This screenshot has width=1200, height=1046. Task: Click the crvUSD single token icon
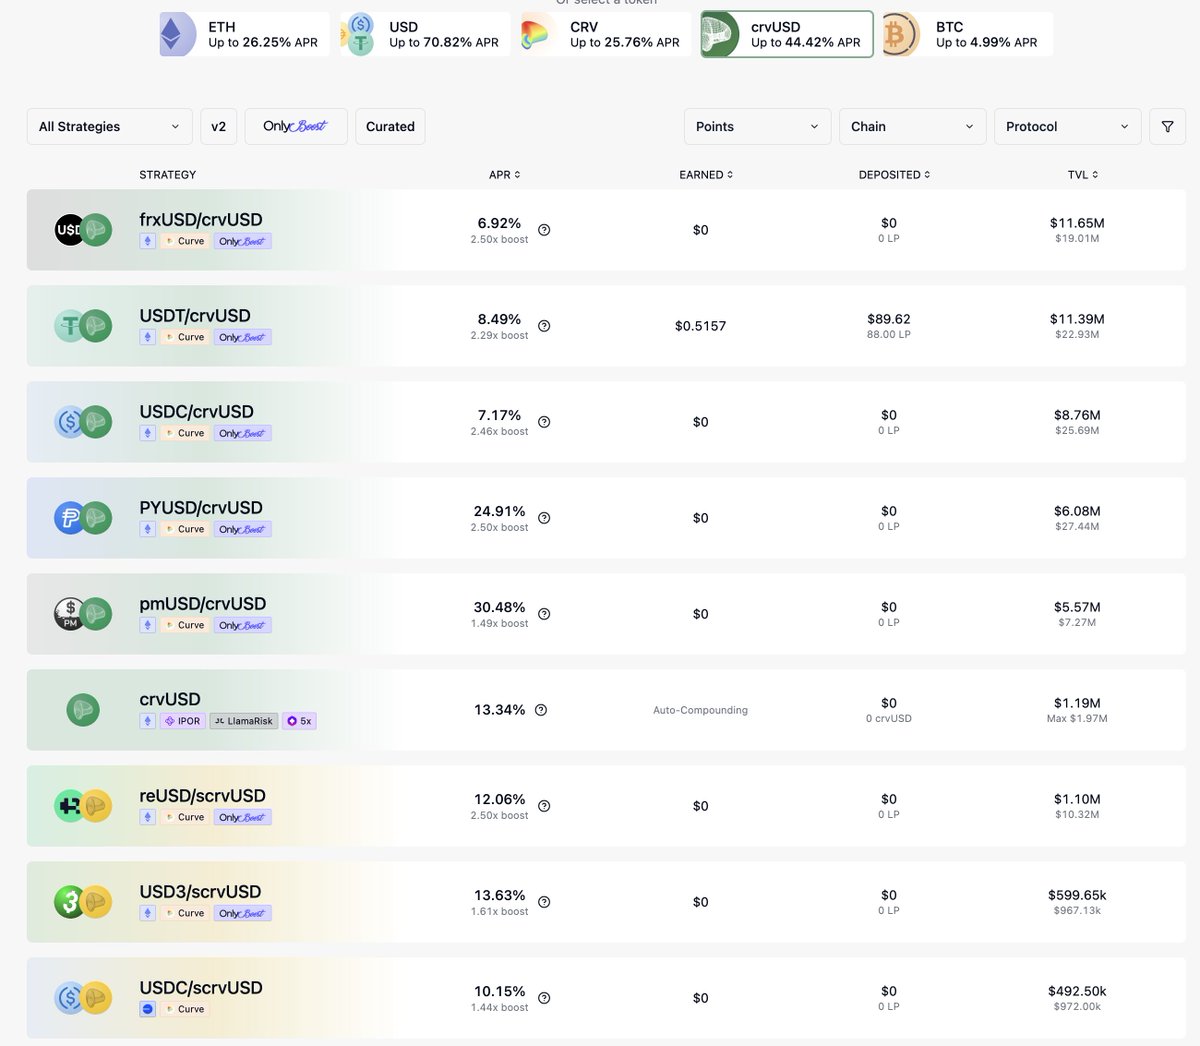tap(83, 710)
